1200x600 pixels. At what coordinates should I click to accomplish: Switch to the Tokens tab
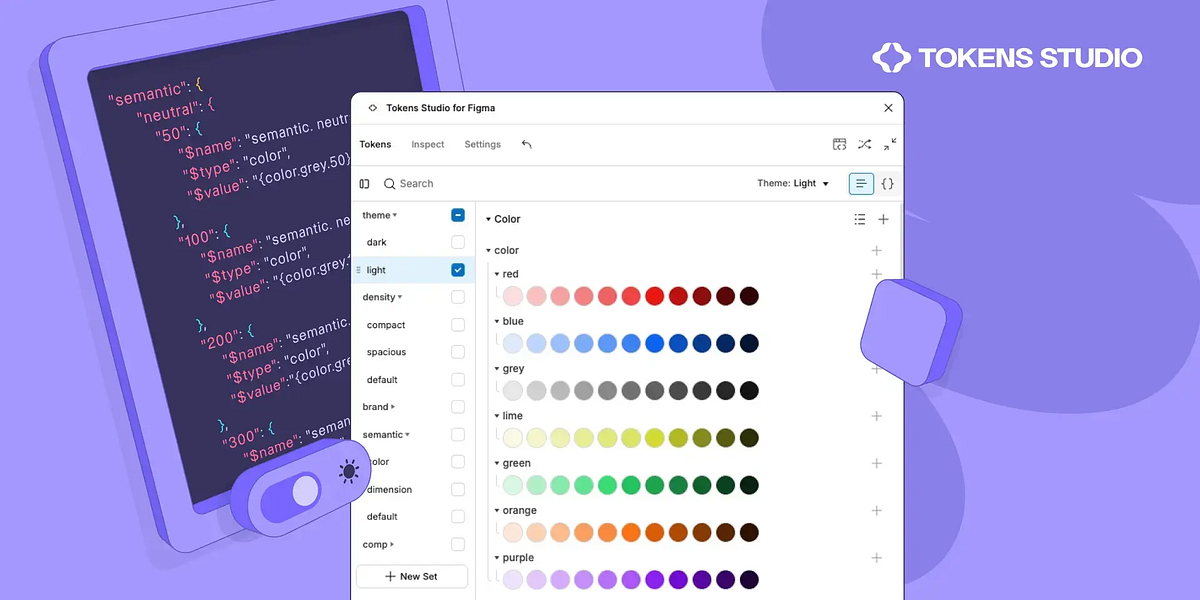coord(376,144)
